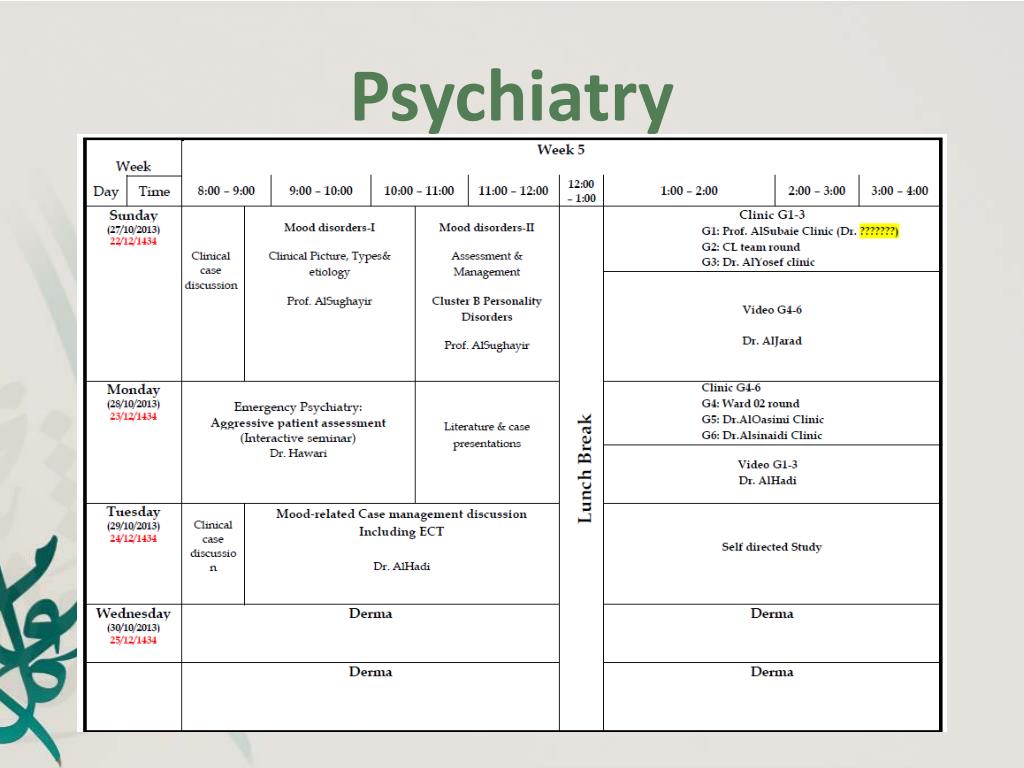Screen dimensions: 1024x768
Task: Click the Dr. AlJarad name
Action: pos(772,341)
